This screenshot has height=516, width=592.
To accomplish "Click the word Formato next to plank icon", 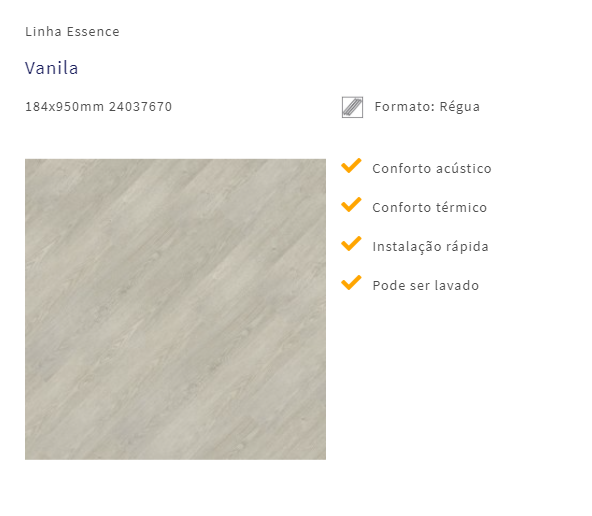I will [x=404, y=107].
